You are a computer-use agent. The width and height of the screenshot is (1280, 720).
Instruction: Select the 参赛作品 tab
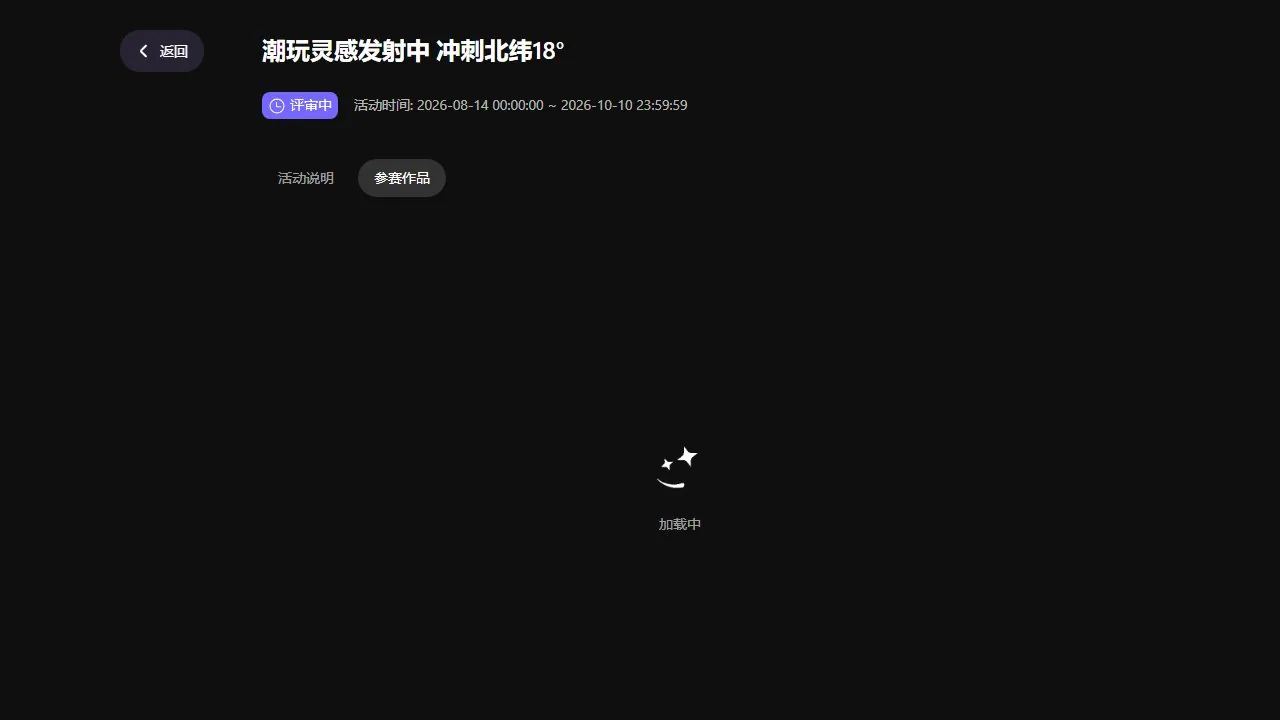402,178
